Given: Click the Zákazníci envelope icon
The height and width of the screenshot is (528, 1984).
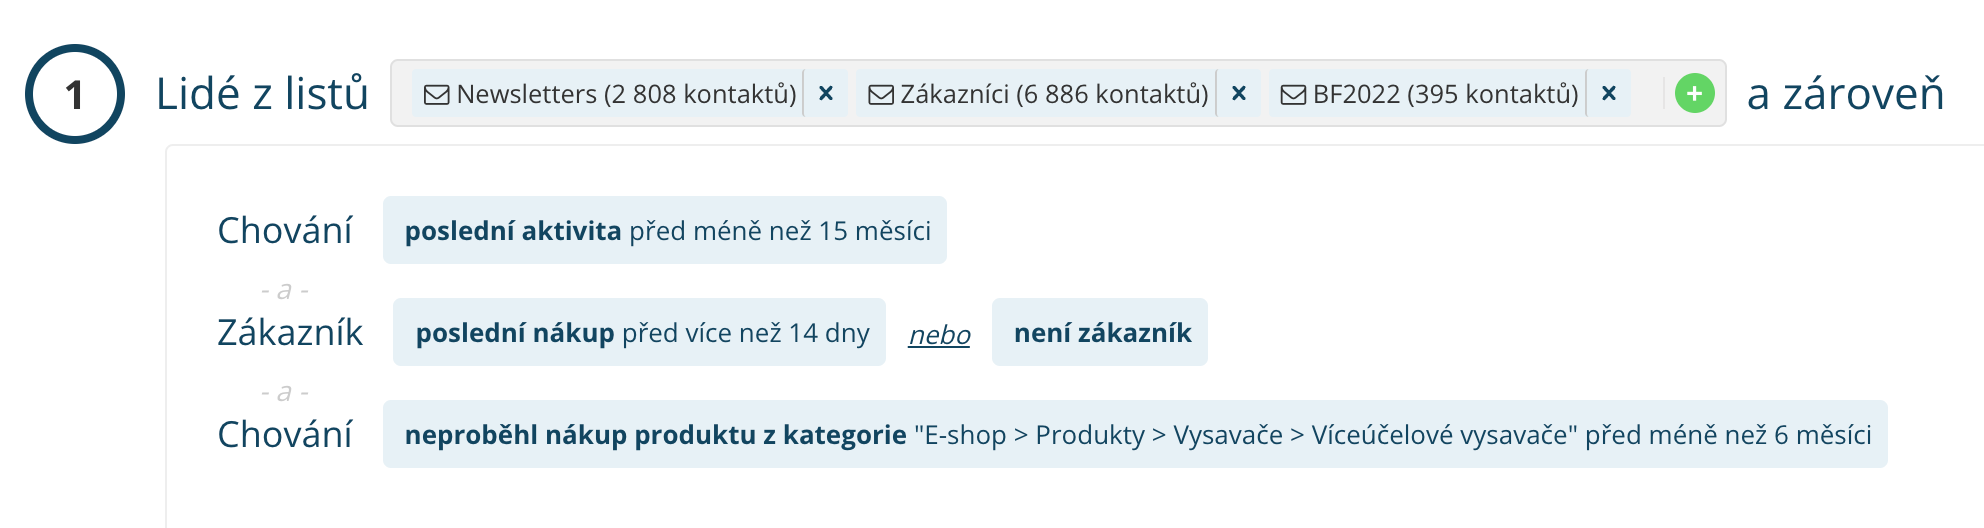Looking at the screenshot, I should 880,95.
